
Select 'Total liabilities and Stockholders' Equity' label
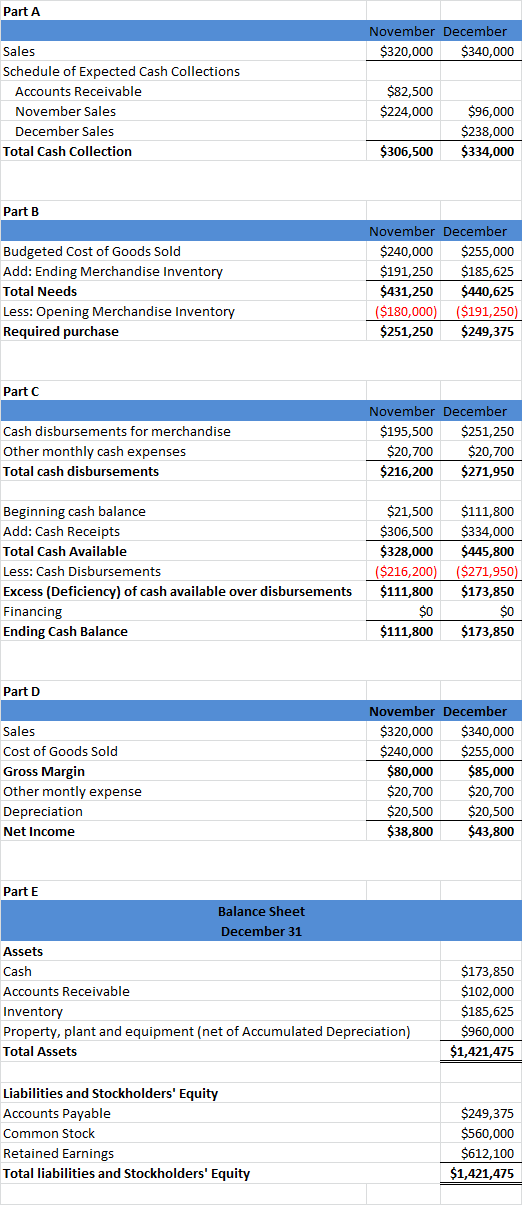(127, 1173)
